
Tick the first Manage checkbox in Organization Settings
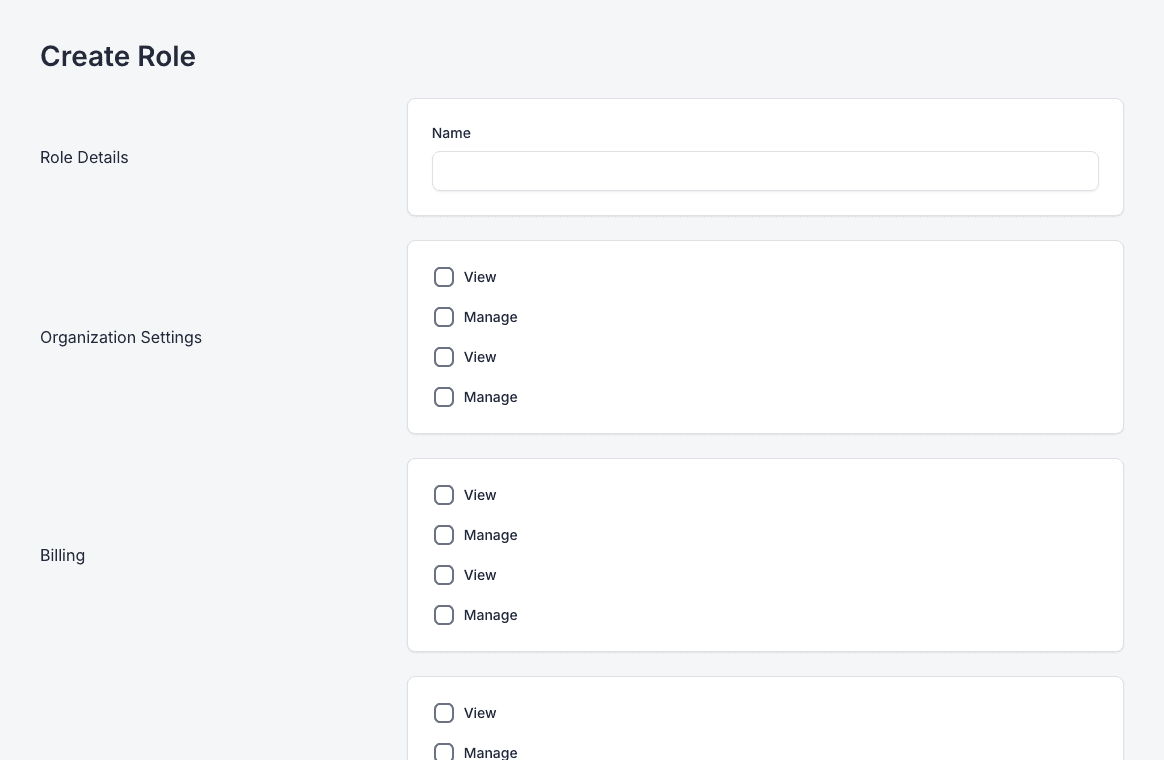444,317
